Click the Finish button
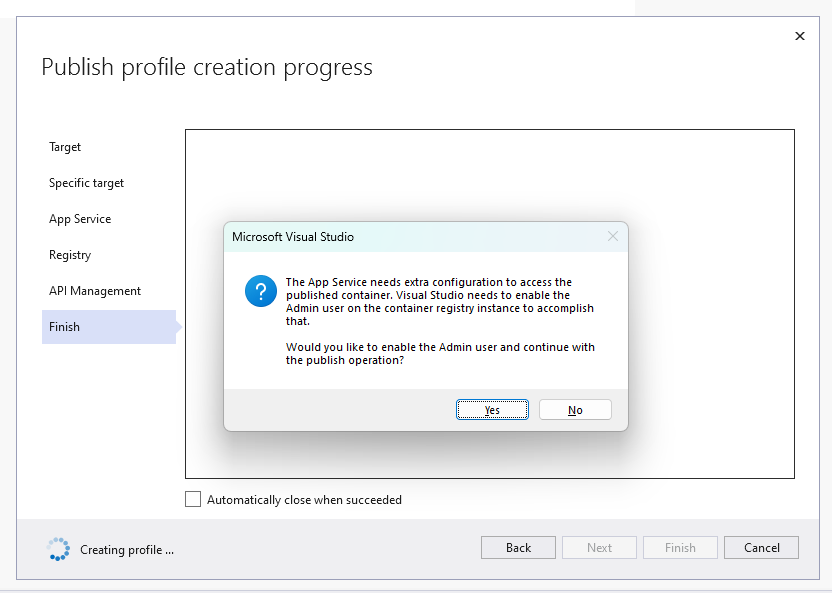Image resolution: width=832 pixels, height=593 pixels. point(680,547)
